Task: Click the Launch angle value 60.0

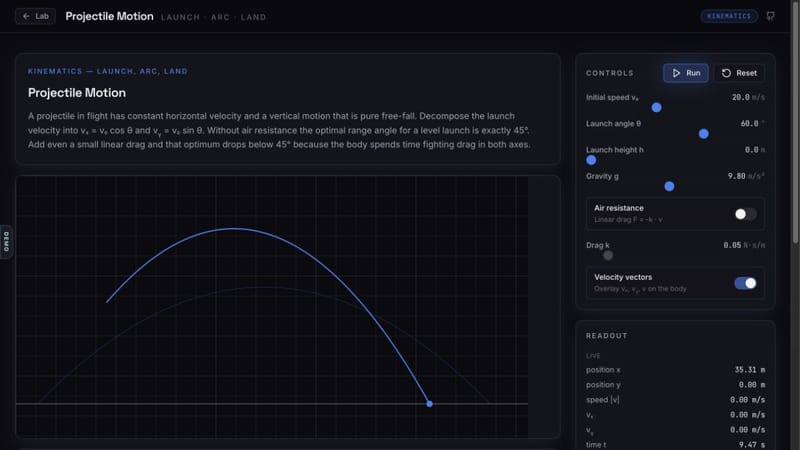Action: point(749,123)
